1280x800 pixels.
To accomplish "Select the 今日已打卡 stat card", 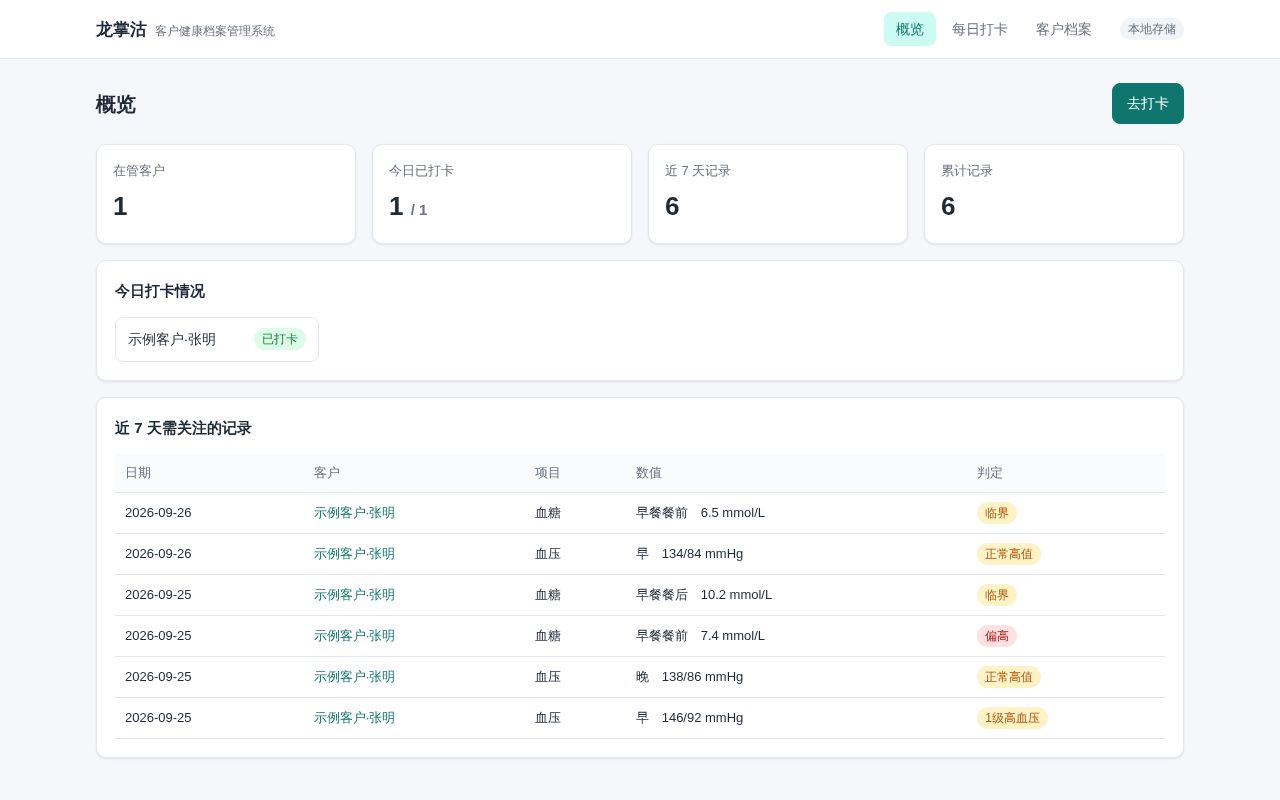I will [x=502, y=194].
